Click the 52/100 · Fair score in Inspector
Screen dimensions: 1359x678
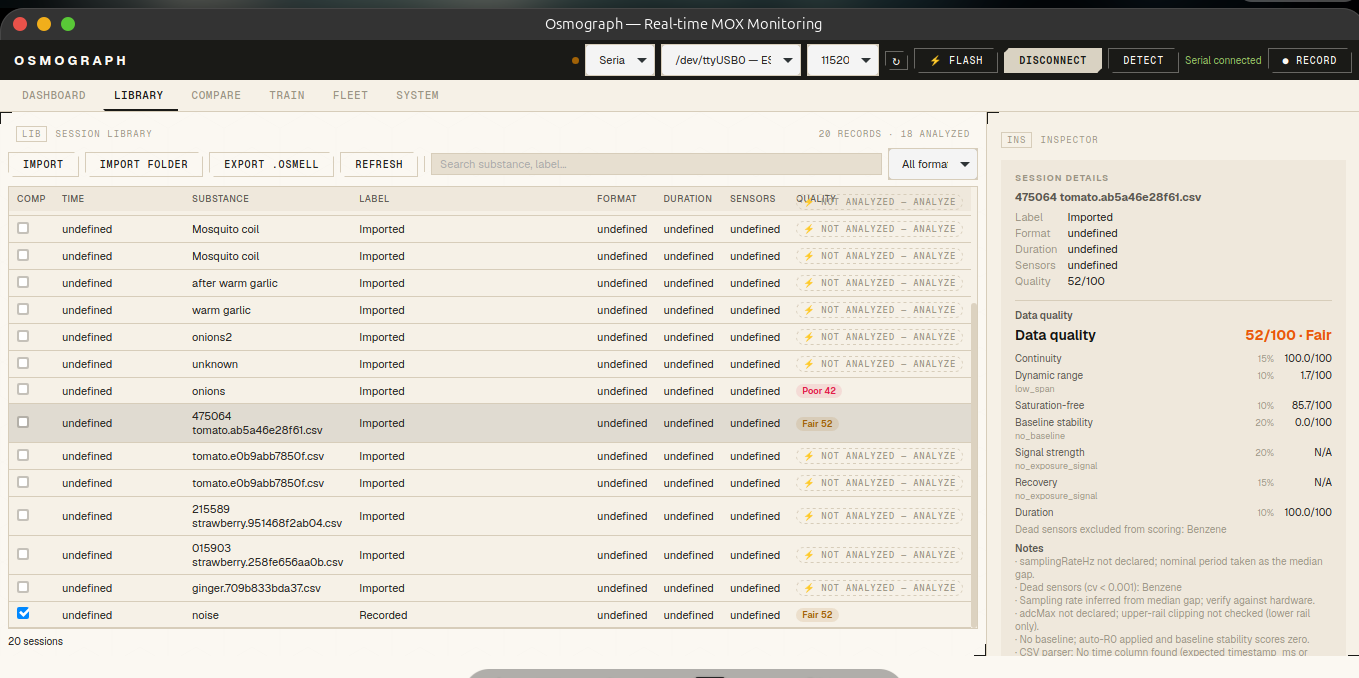(1288, 335)
